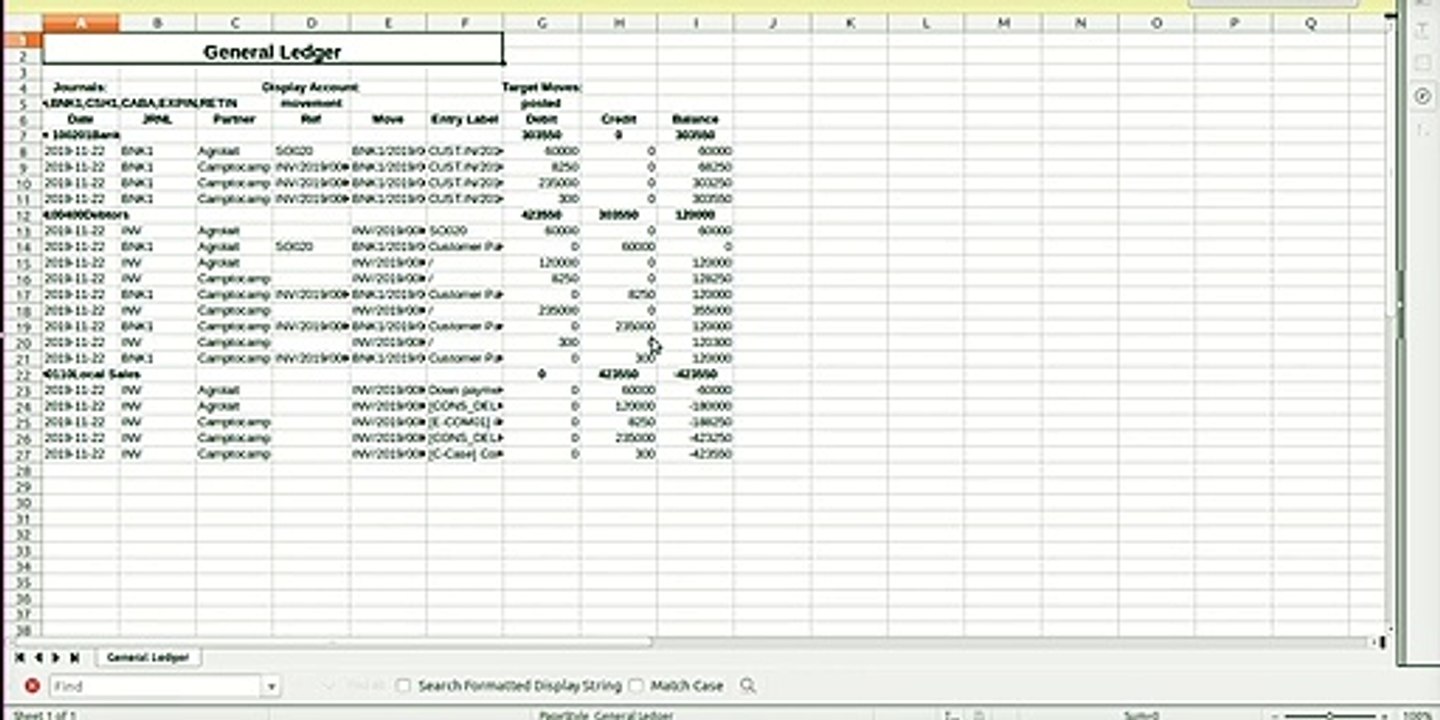The height and width of the screenshot is (720, 1440).
Task: Click the C-Case entry label in row 27
Action: (465, 454)
